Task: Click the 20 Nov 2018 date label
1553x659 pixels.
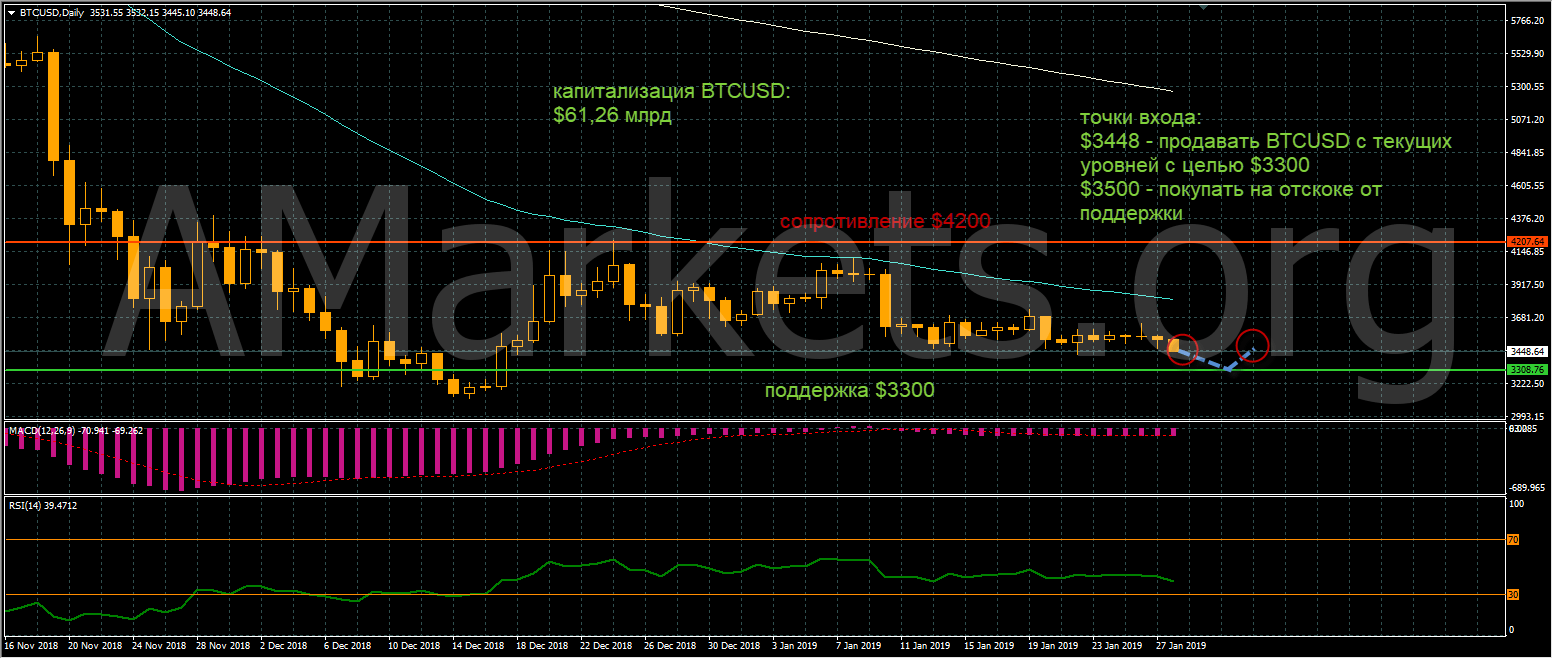Action: tap(97, 647)
